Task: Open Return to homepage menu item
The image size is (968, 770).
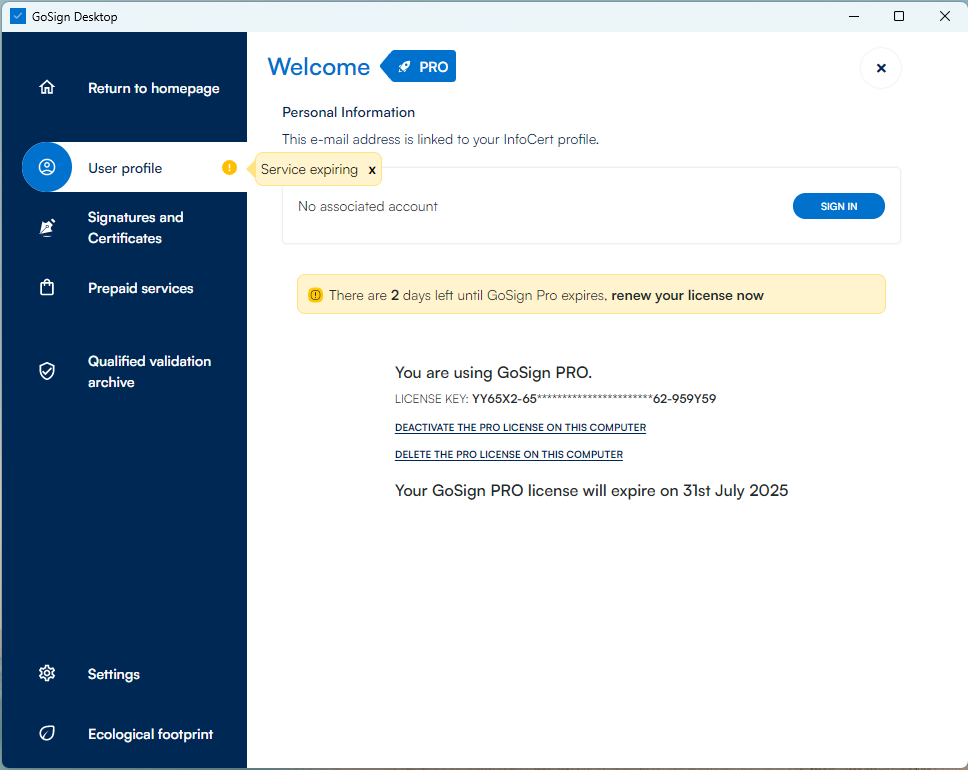Action: click(x=153, y=88)
